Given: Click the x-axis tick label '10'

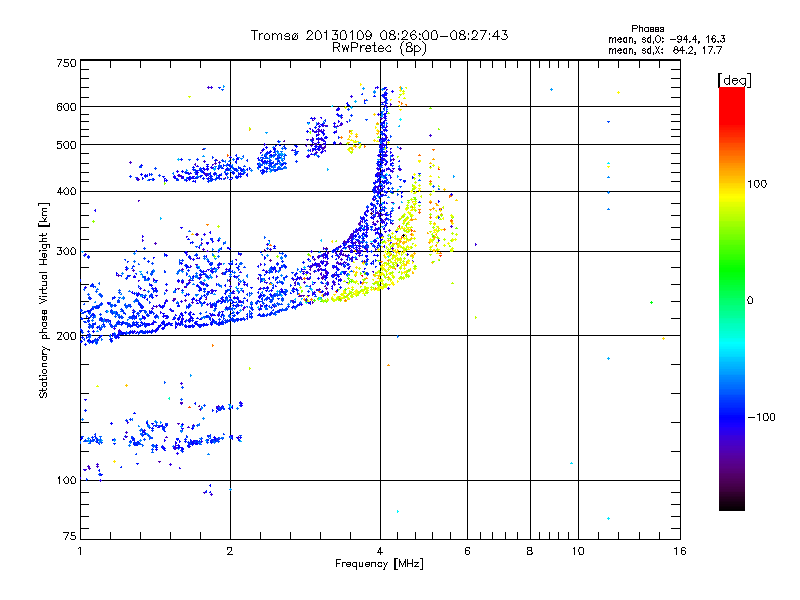Looking at the screenshot, I should click(578, 551).
